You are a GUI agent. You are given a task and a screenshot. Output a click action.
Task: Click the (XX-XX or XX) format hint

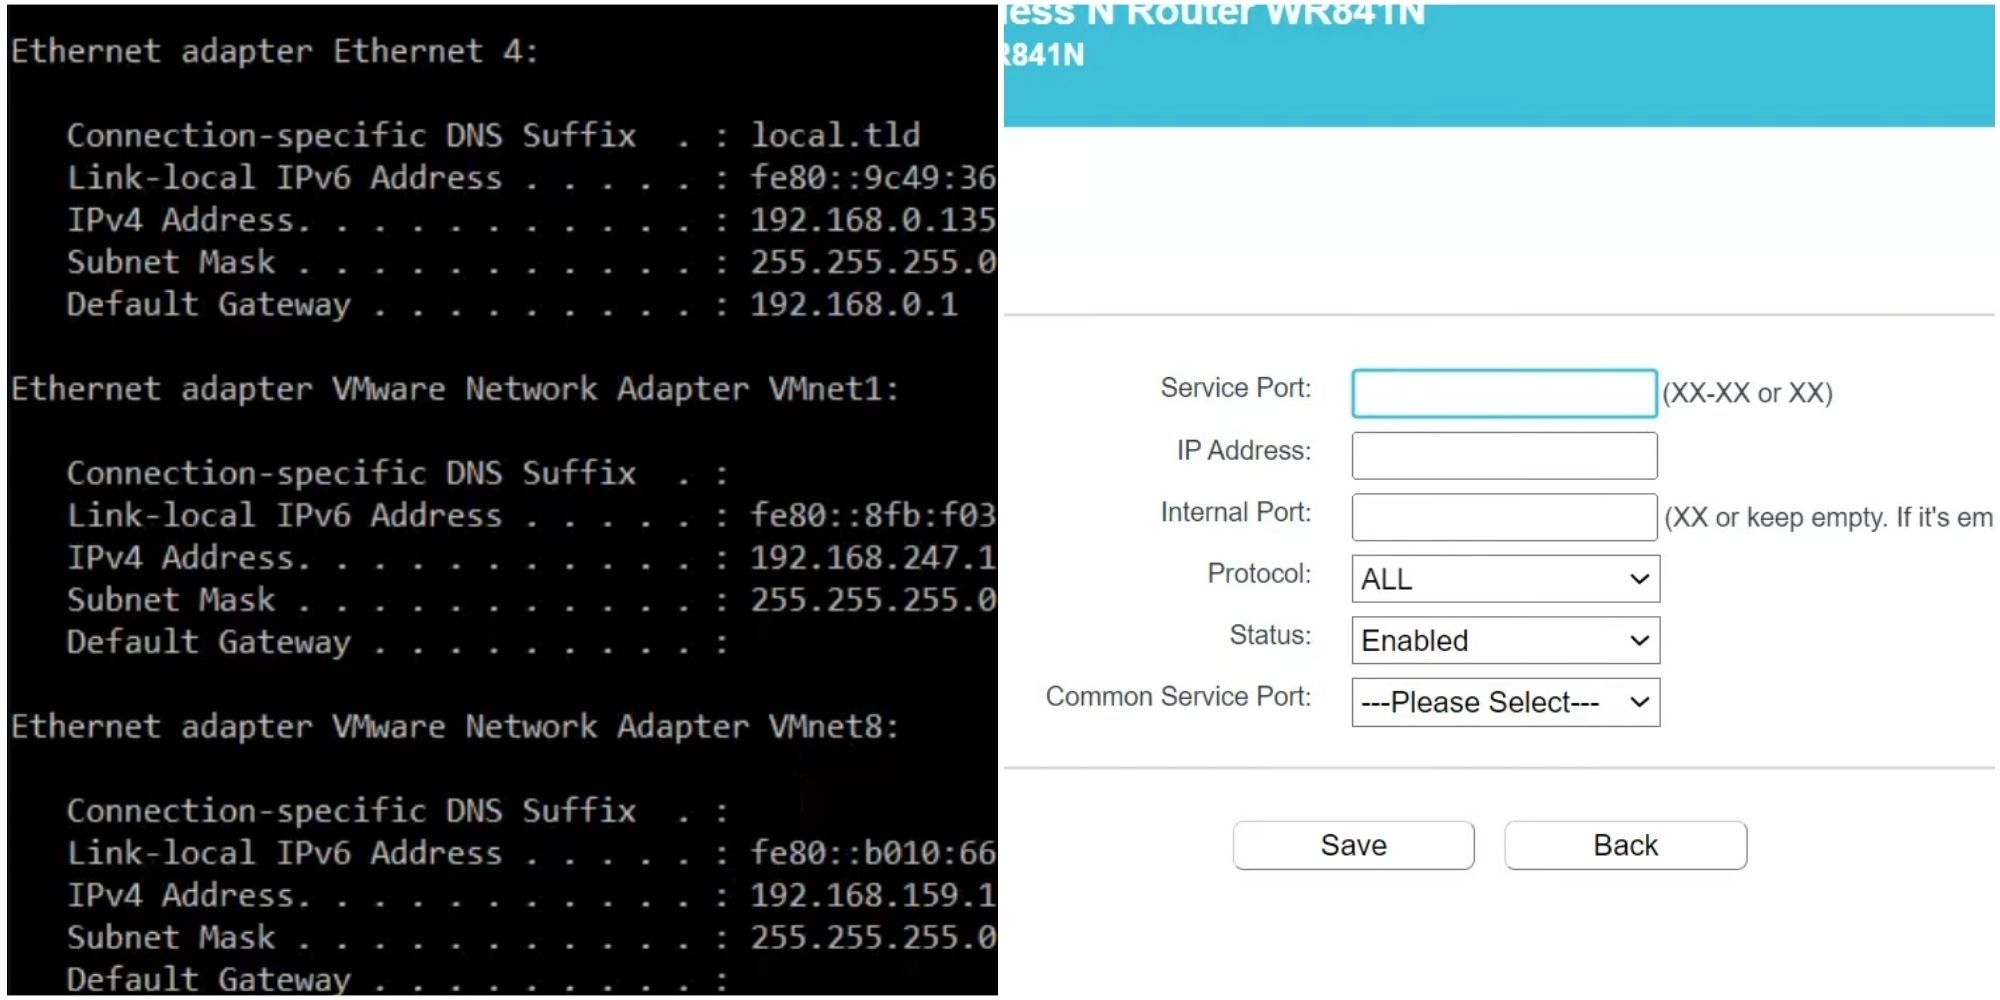click(x=1747, y=393)
